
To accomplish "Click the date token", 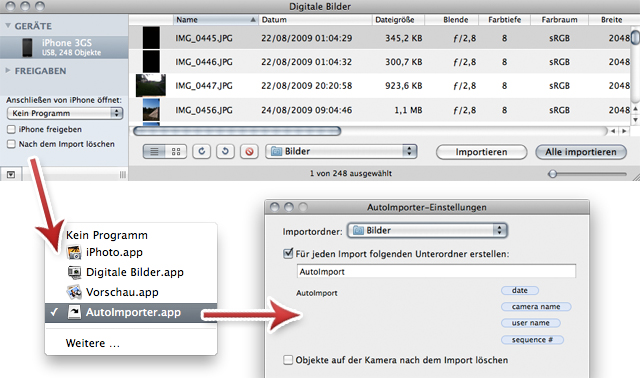I will pyautogui.click(x=520, y=290).
